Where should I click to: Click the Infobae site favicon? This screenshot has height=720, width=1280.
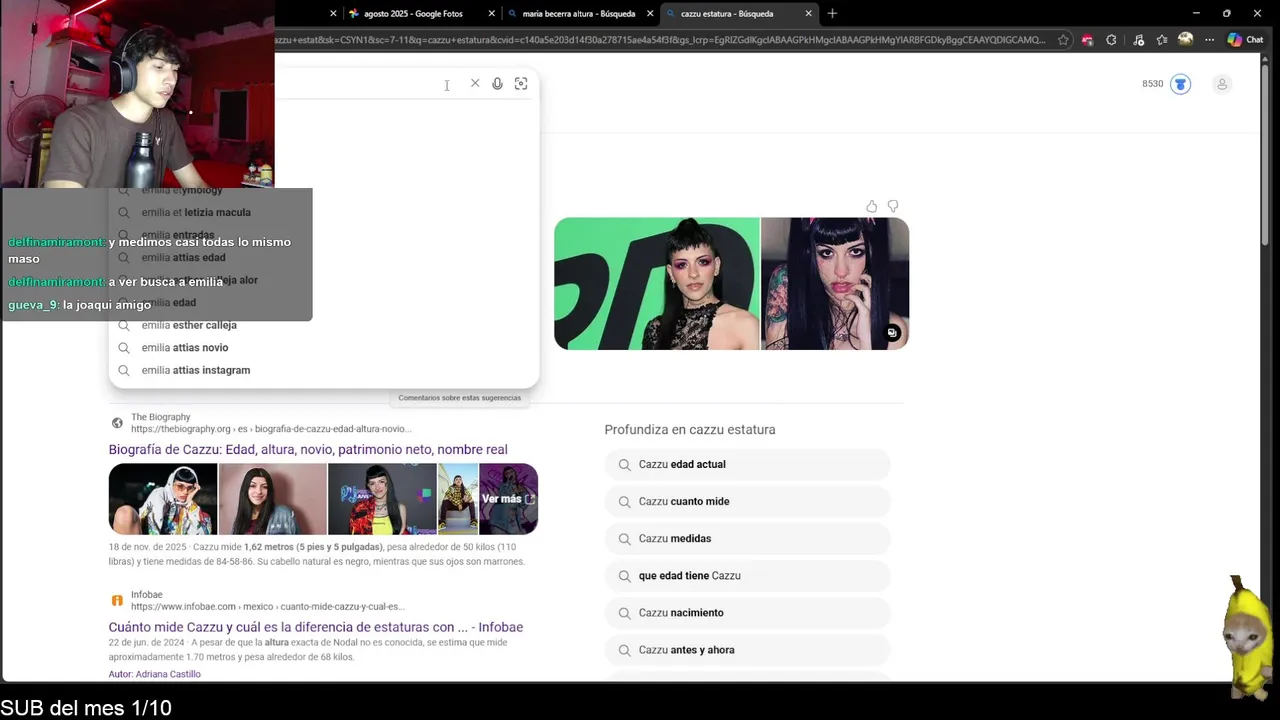click(117, 600)
